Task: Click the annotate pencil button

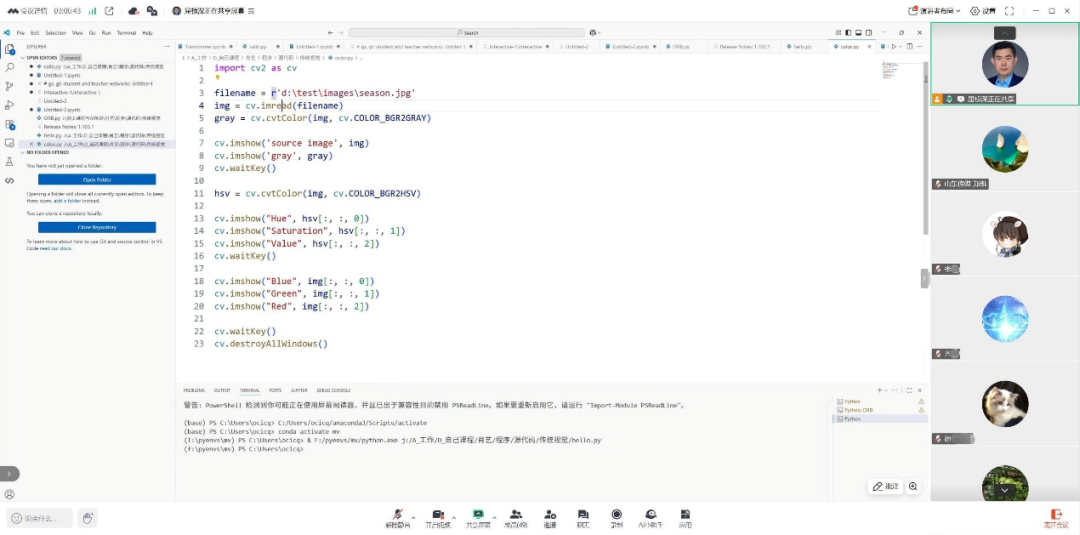Action: pos(885,486)
